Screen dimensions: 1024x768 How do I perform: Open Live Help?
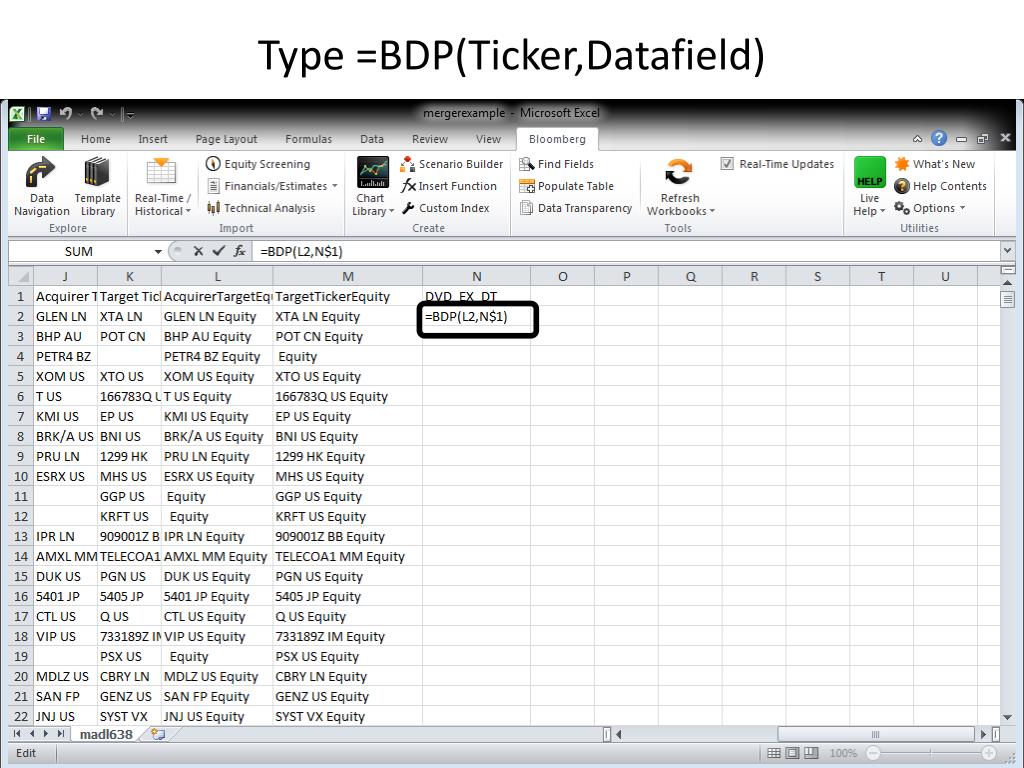(x=869, y=186)
